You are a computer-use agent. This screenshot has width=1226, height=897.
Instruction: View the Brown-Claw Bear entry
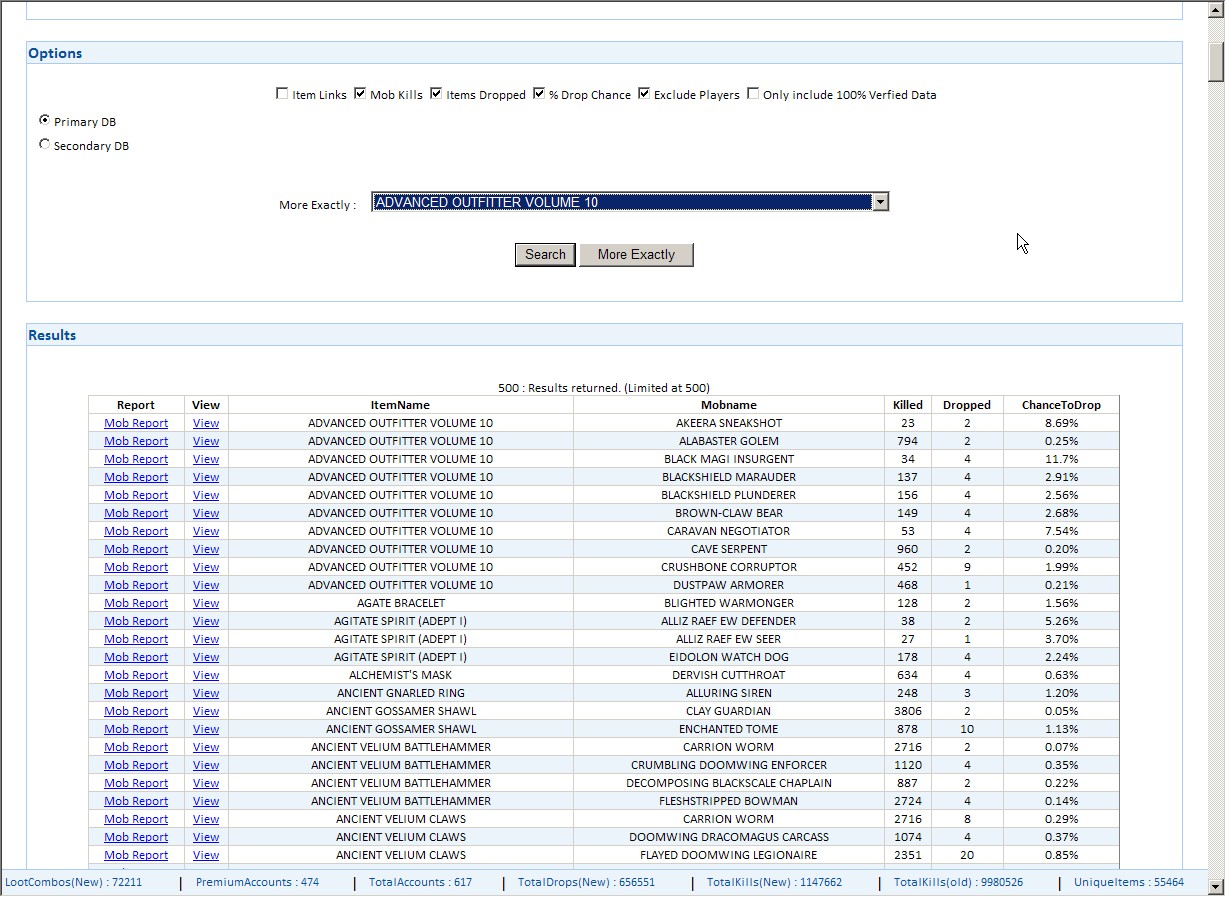[206, 513]
